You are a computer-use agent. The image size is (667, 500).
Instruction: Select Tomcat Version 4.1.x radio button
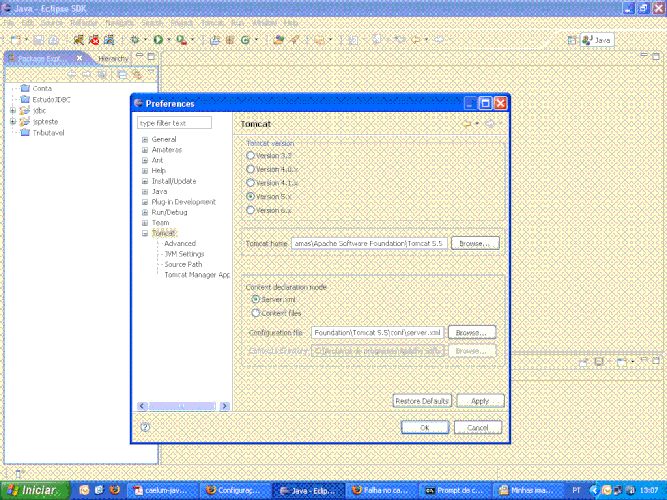(x=251, y=183)
